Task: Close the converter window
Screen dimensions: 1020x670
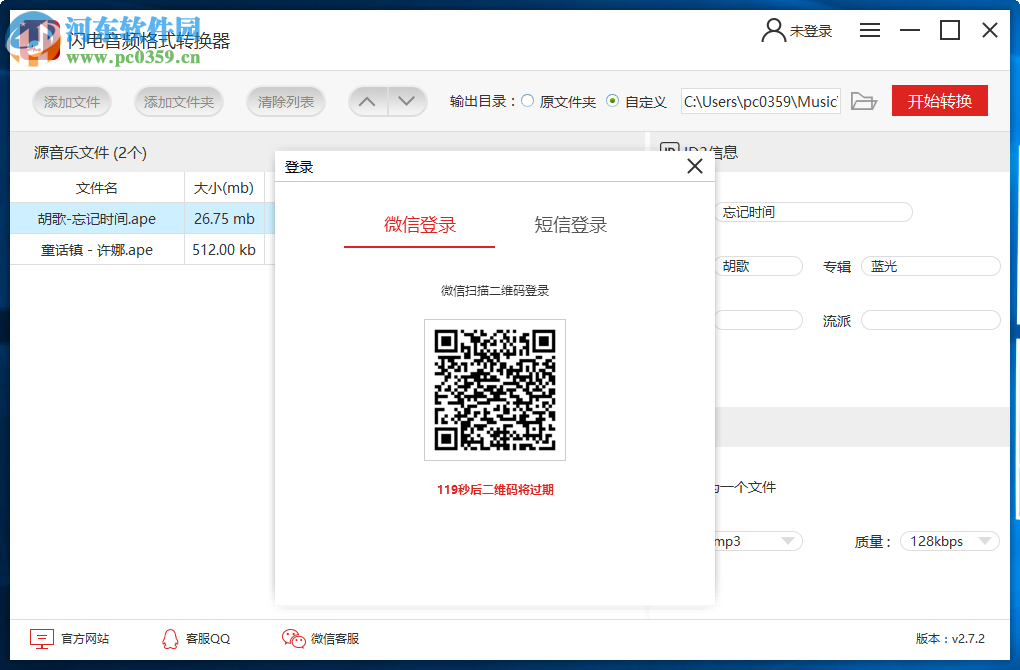Action: [x=990, y=30]
